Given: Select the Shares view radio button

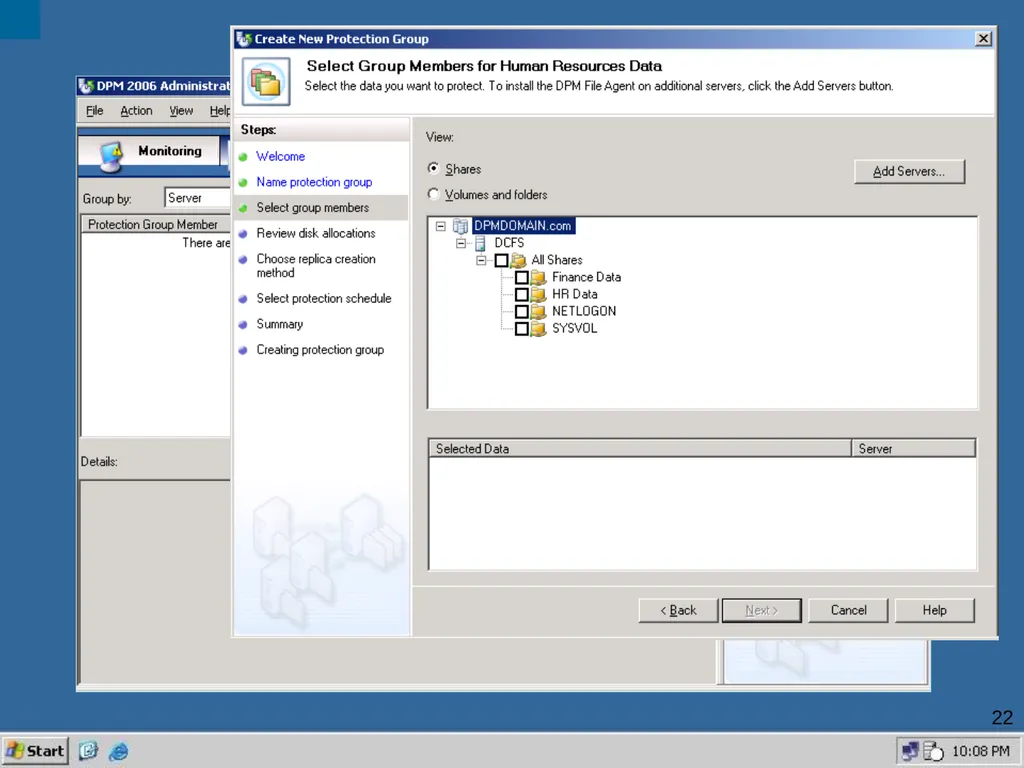Looking at the screenshot, I should (x=433, y=168).
